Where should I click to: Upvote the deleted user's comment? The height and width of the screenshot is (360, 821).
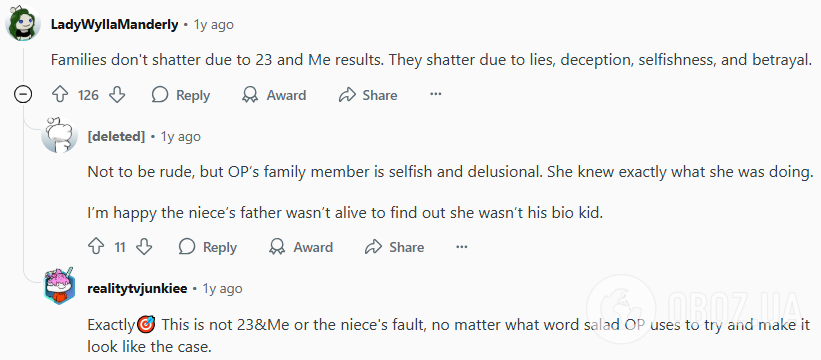click(96, 246)
